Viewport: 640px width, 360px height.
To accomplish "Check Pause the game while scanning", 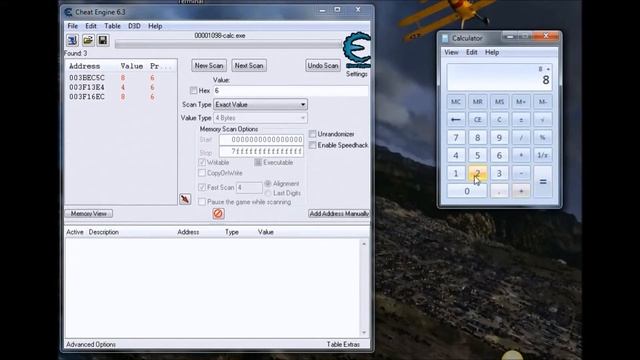I will 202,202.
